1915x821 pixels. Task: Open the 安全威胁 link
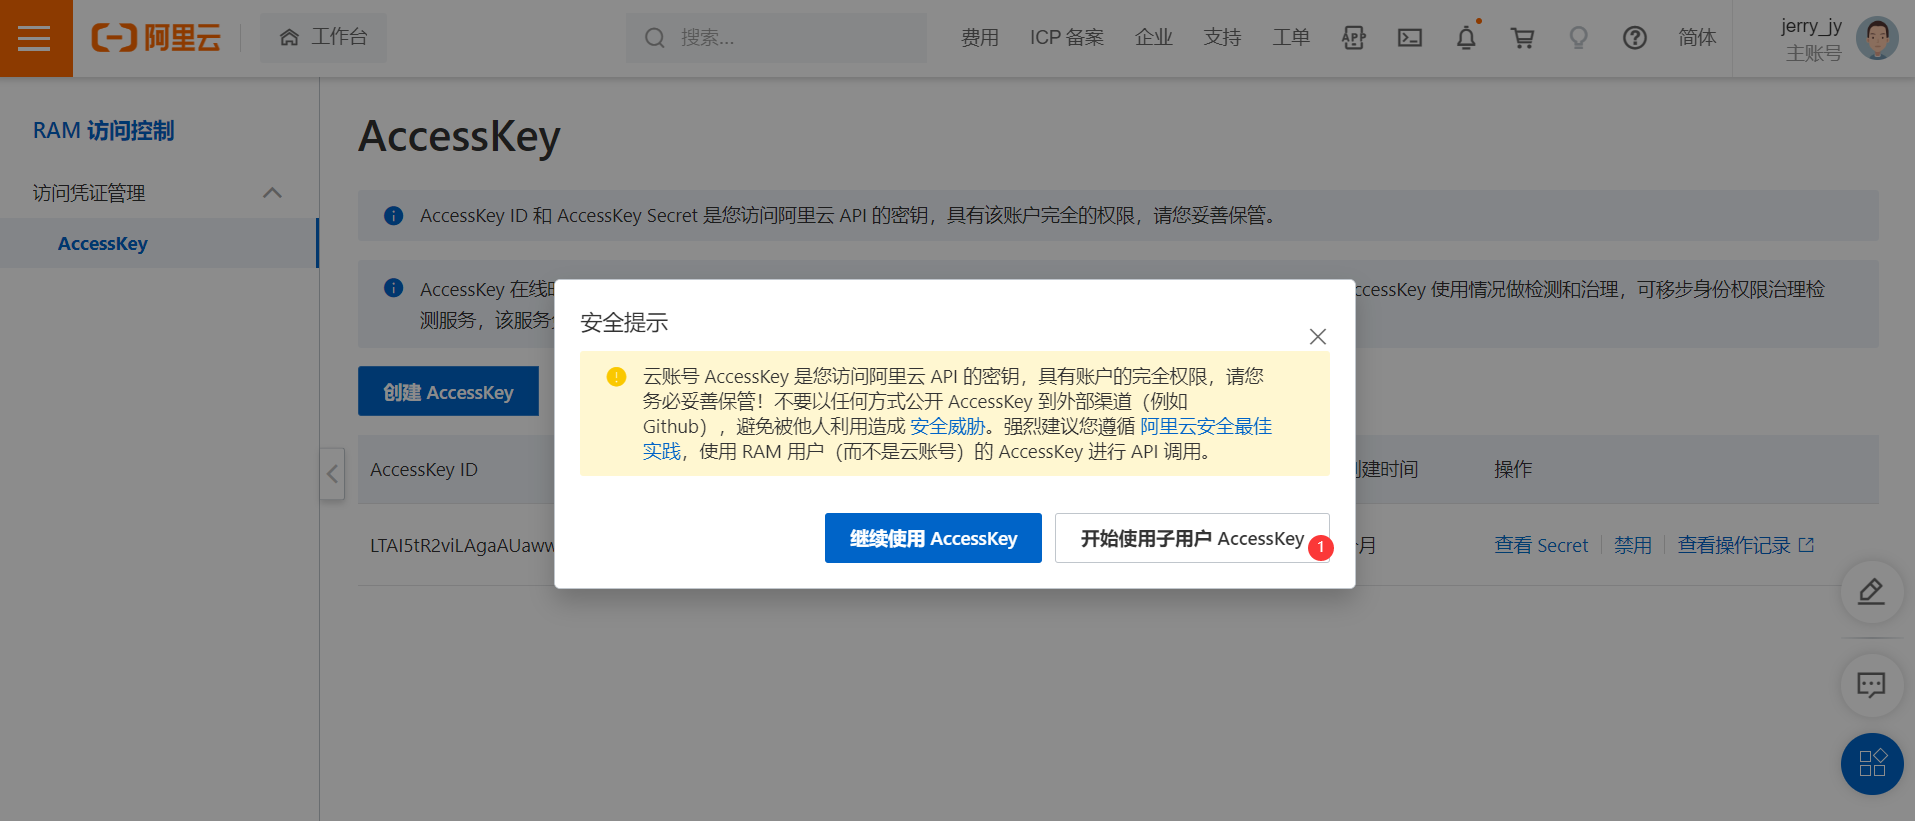[947, 426]
